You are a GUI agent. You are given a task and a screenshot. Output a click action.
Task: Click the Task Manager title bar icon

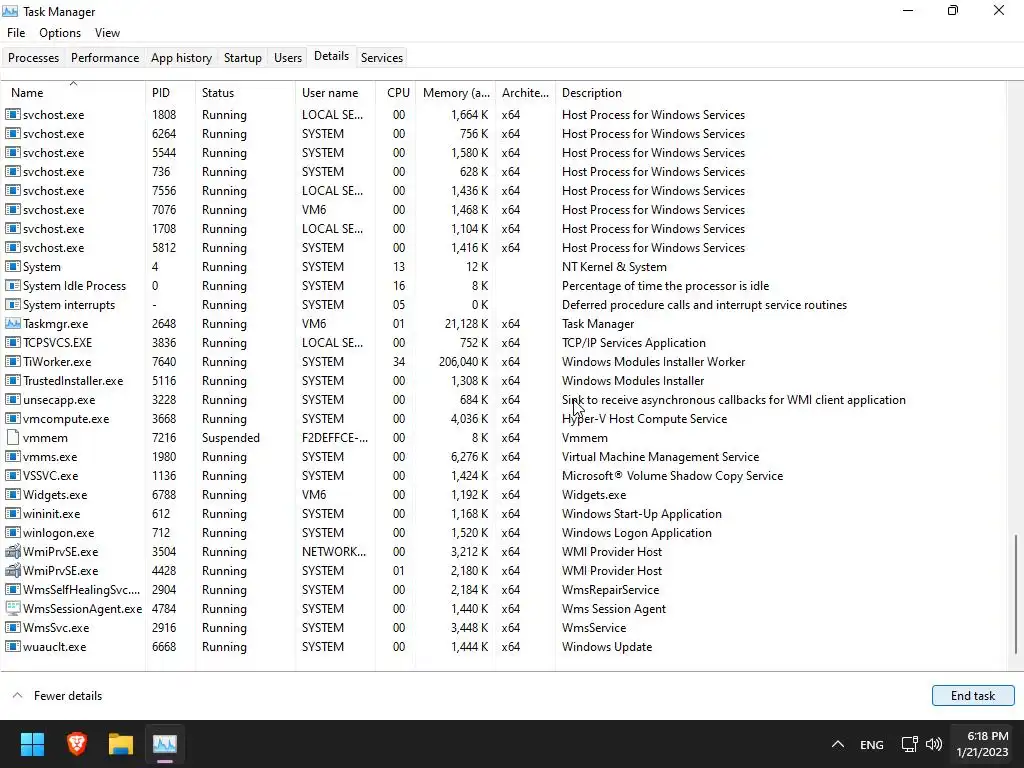(x=10, y=11)
